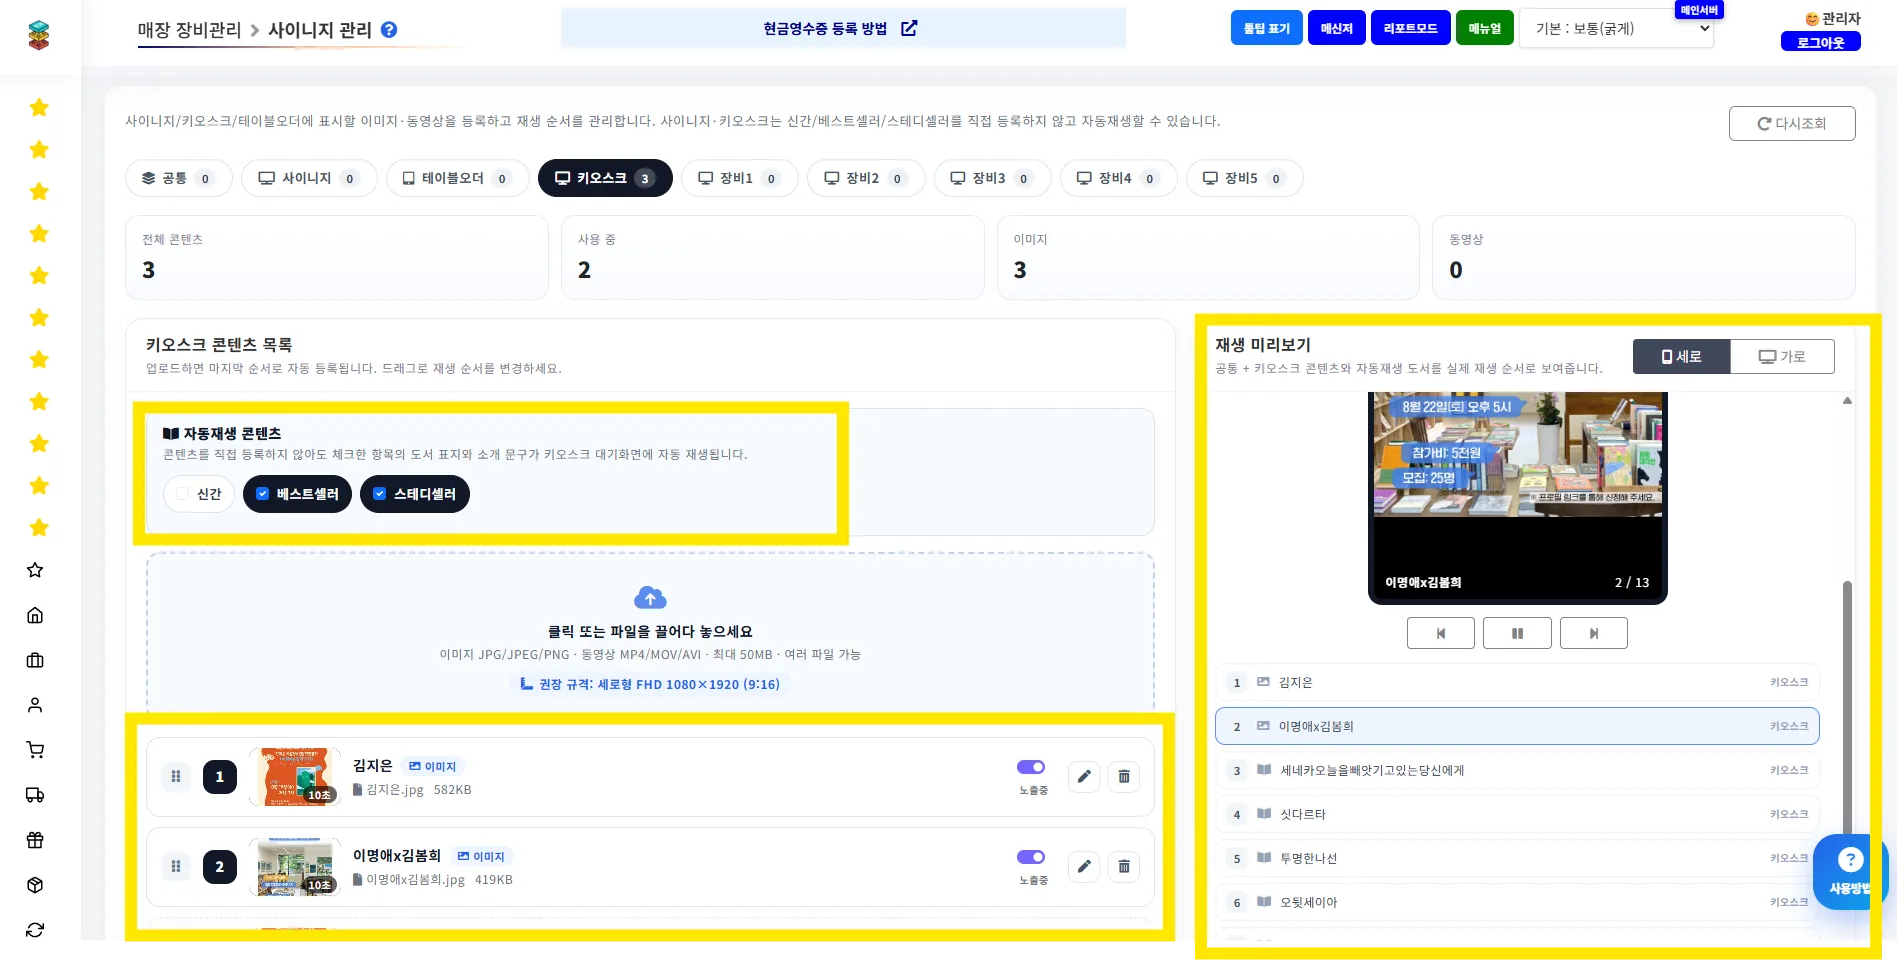Image resolution: width=1897 pixels, height=960 pixels.
Task: Toggle the 노출중 switch for 김지은
Action: [x=1031, y=767]
